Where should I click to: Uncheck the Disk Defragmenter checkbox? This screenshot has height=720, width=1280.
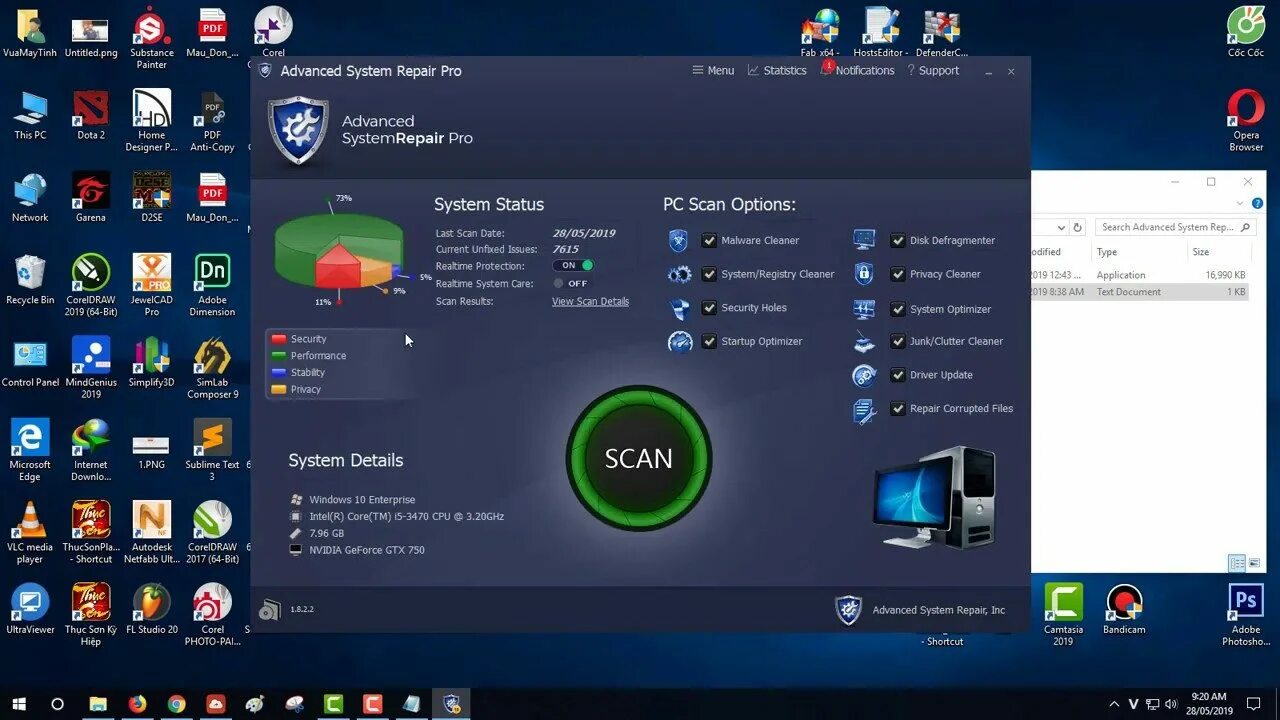point(898,240)
